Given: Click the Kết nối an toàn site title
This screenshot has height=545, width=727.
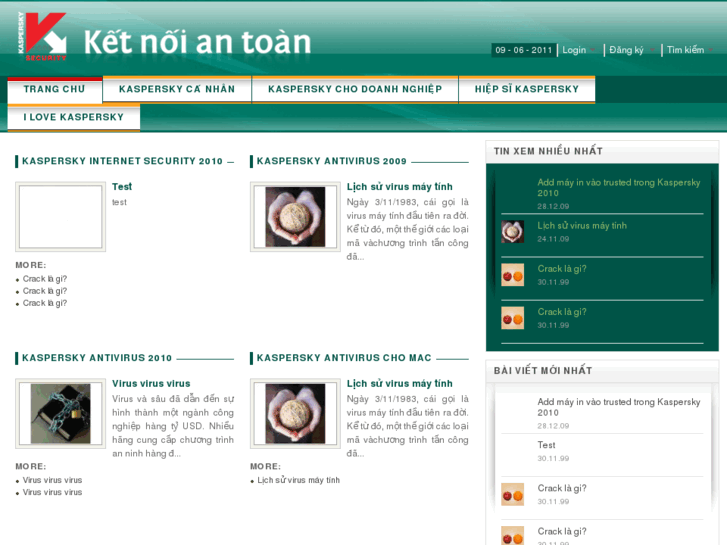Looking at the screenshot, I should point(198,42).
